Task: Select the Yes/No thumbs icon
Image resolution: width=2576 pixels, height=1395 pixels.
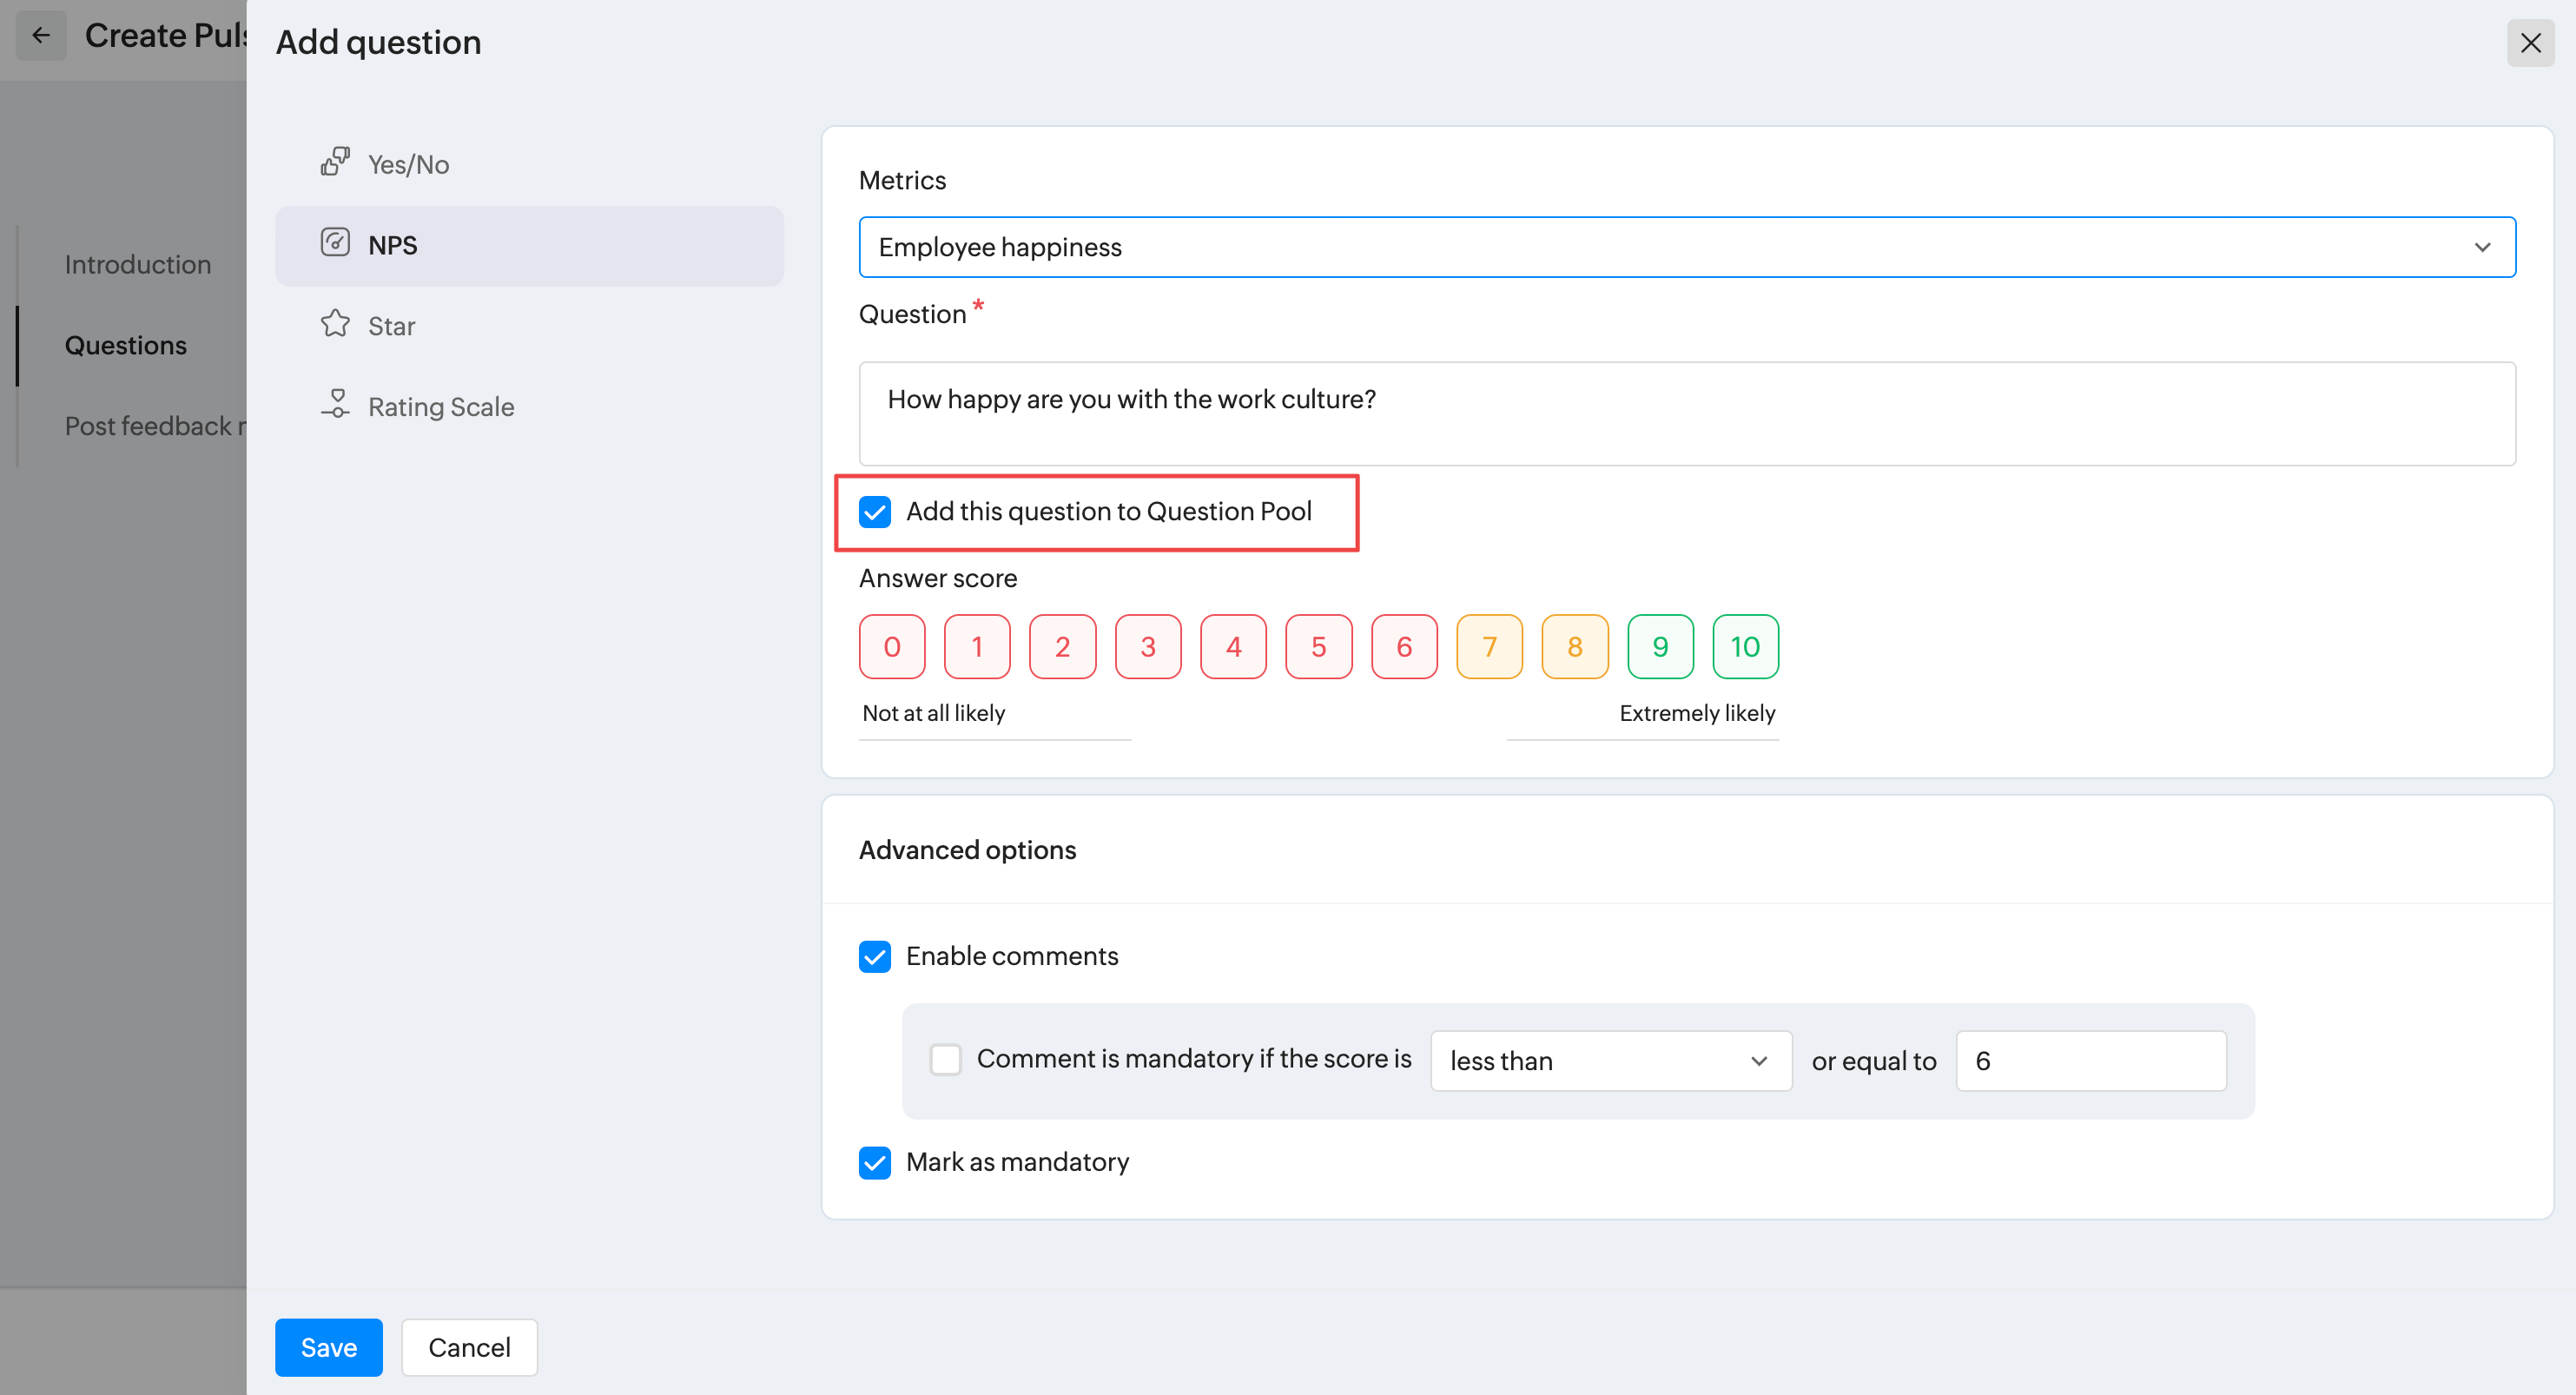Action: 335,162
